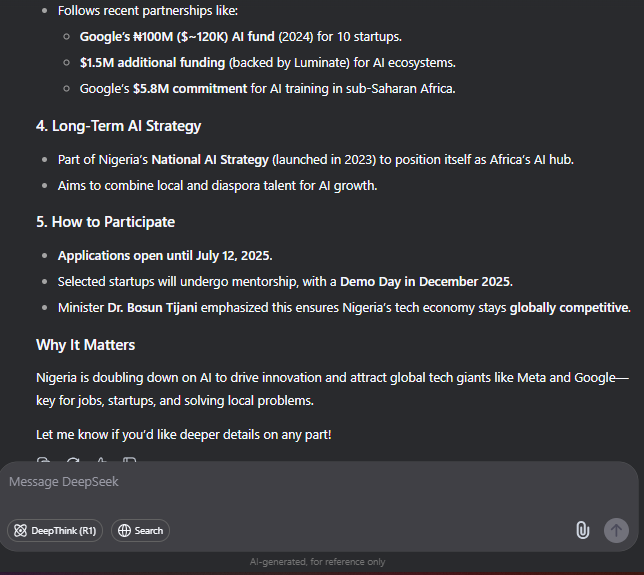
Task: Dislike the response with the thumbs-down icon
Action: click(x=130, y=460)
